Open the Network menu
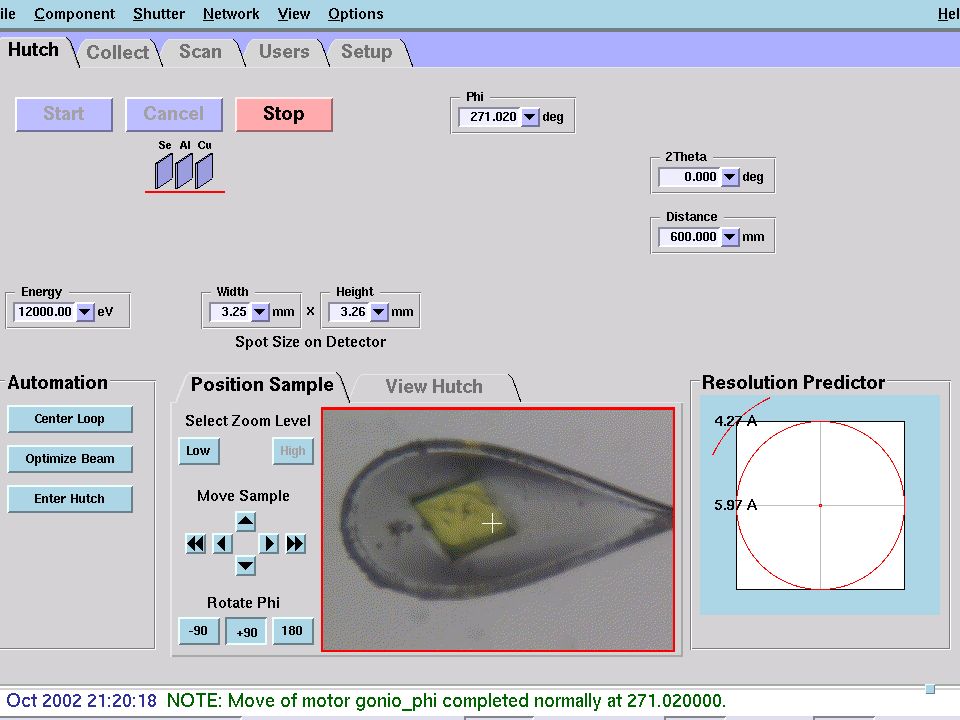Viewport: 960px width, 720px height. 231,13
